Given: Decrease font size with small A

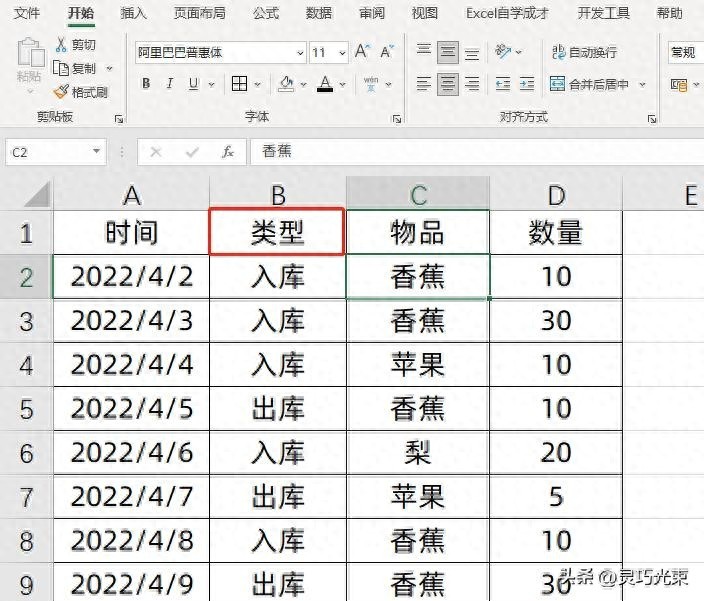Looking at the screenshot, I should (387, 51).
